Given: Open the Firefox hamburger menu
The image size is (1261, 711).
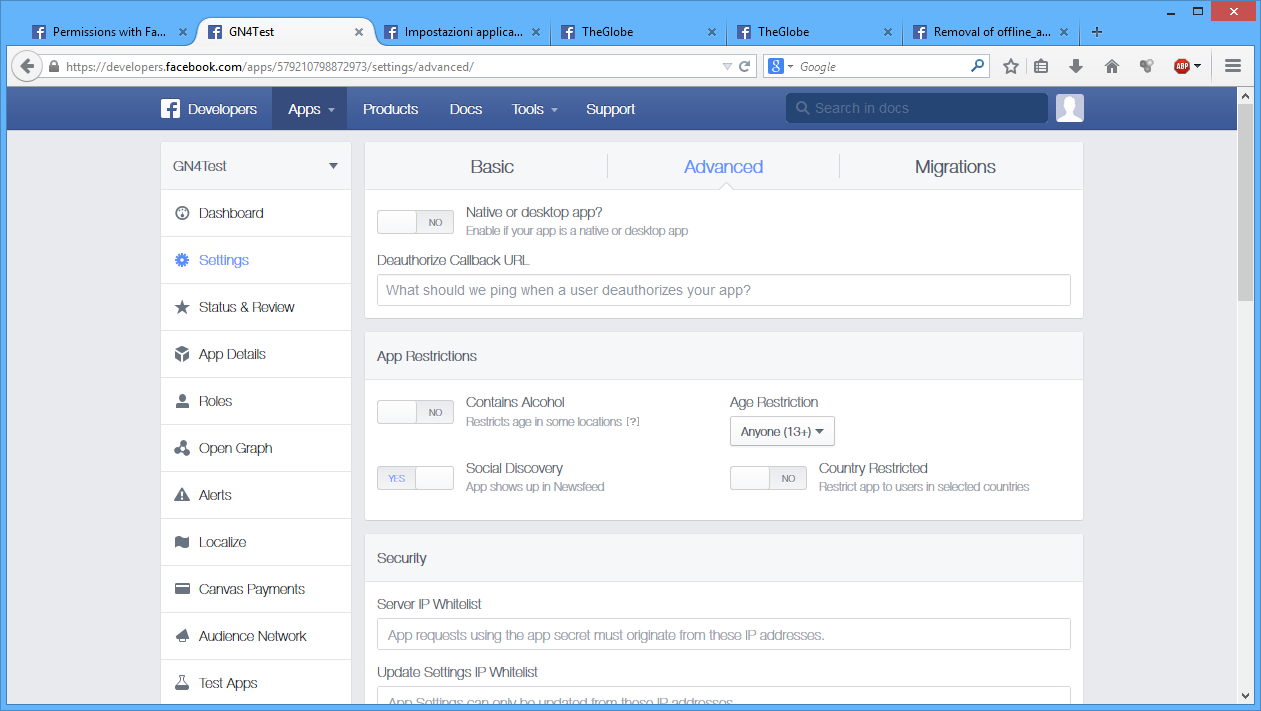Looking at the screenshot, I should [x=1233, y=66].
